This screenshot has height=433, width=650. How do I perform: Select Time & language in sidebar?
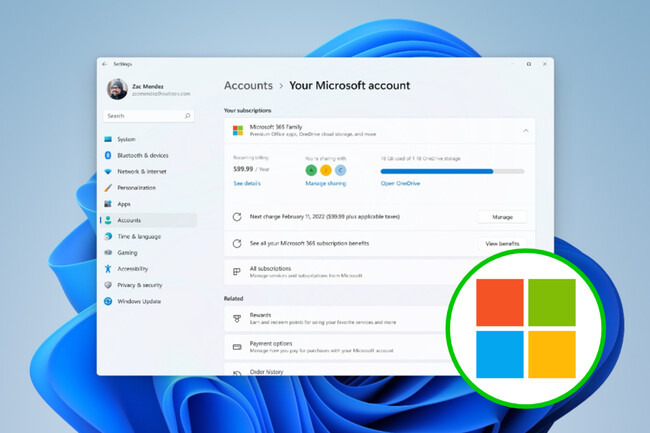click(138, 236)
